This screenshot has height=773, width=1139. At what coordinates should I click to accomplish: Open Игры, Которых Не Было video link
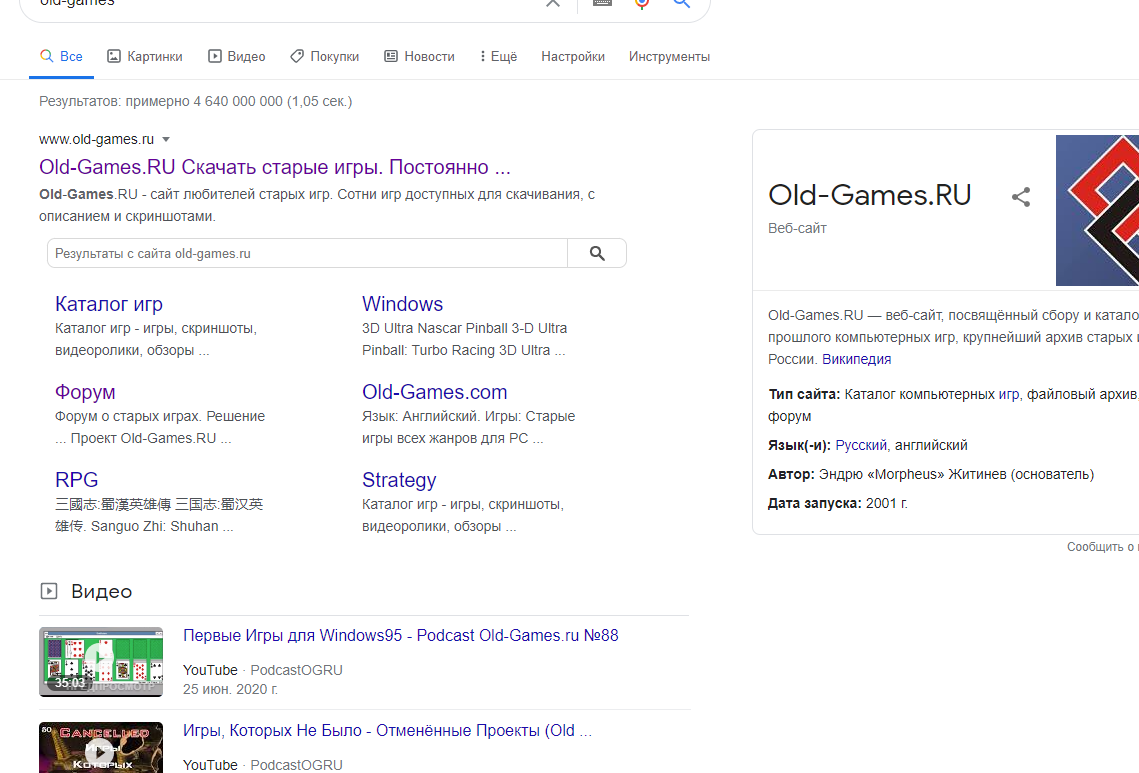tap(387, 731)
